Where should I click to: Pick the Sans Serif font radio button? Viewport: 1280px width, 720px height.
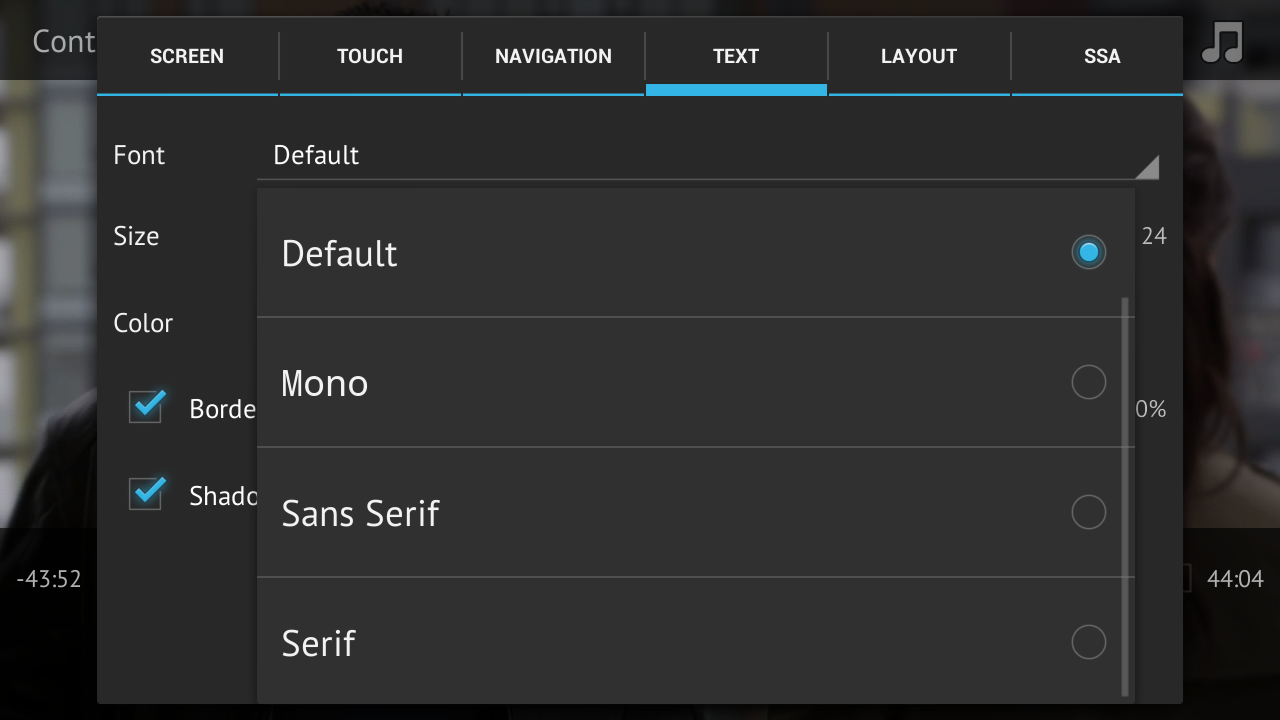(1088, 512)
